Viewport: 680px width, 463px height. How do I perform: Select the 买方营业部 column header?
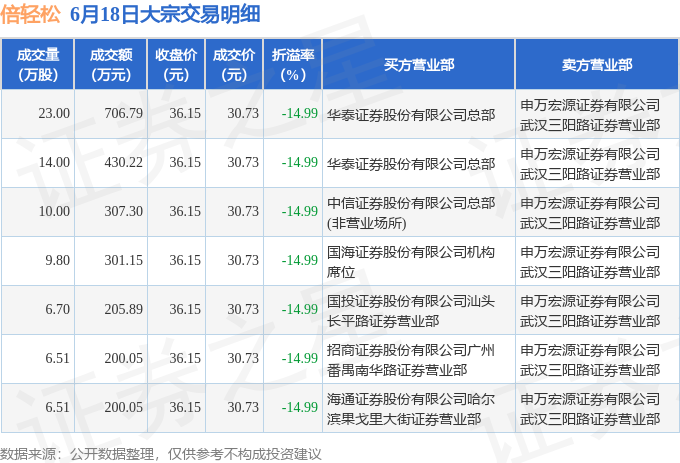[418, 65]
